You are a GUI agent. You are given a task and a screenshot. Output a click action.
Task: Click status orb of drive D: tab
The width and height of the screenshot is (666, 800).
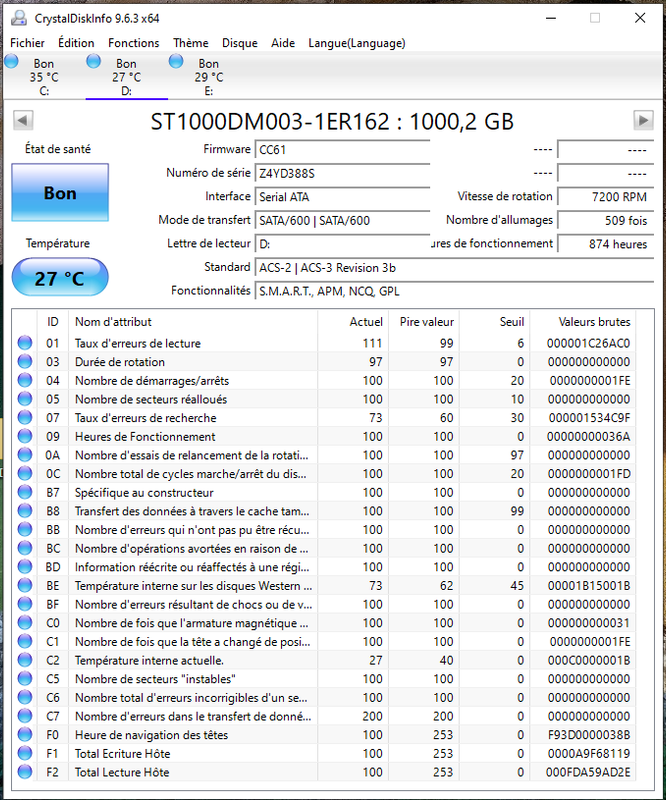tap(93, 62)
